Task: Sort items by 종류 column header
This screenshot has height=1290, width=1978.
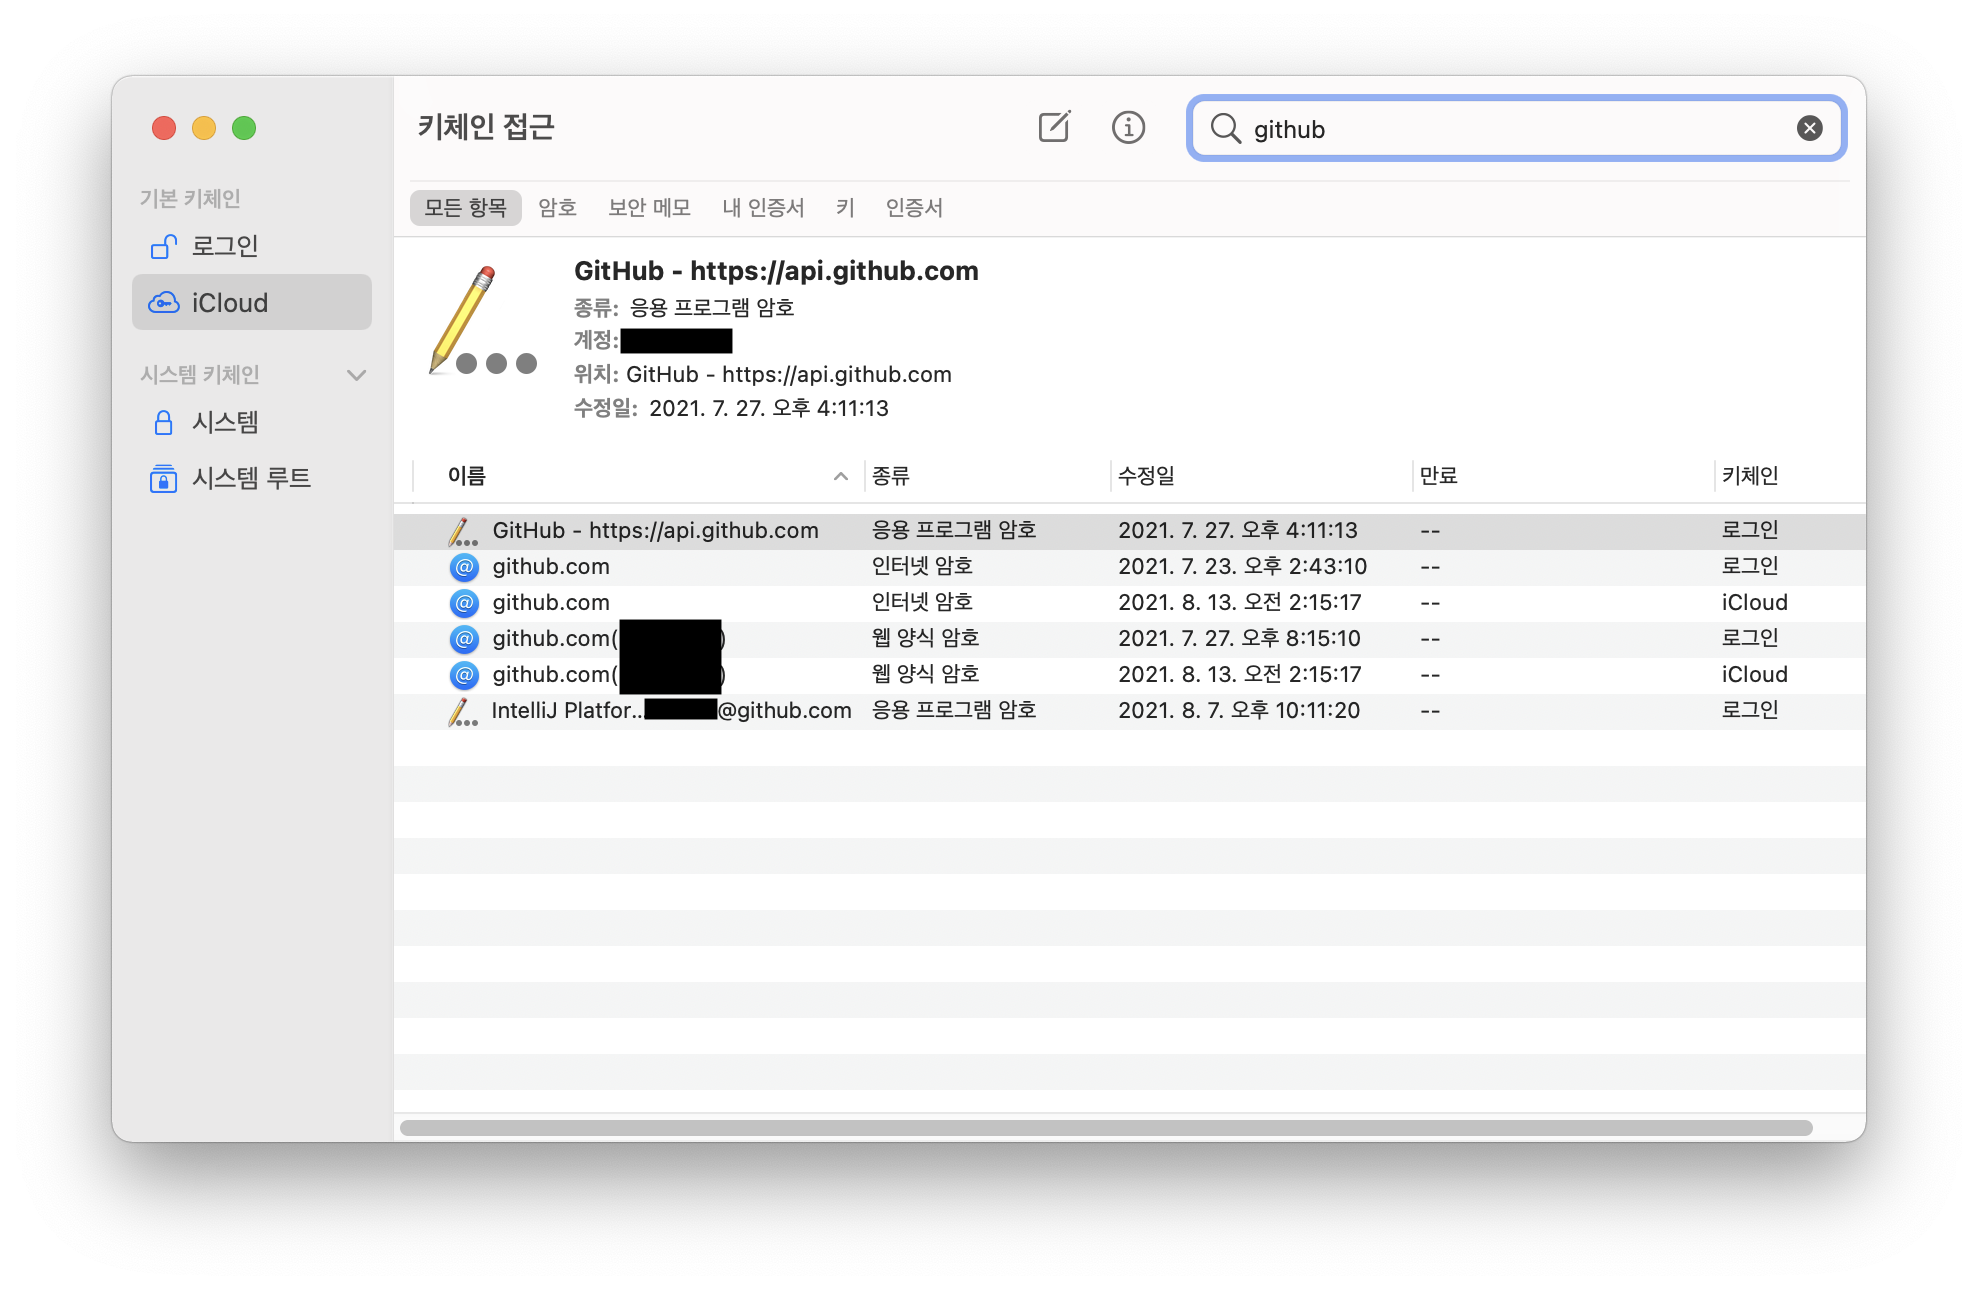Action: click(890, 476)
